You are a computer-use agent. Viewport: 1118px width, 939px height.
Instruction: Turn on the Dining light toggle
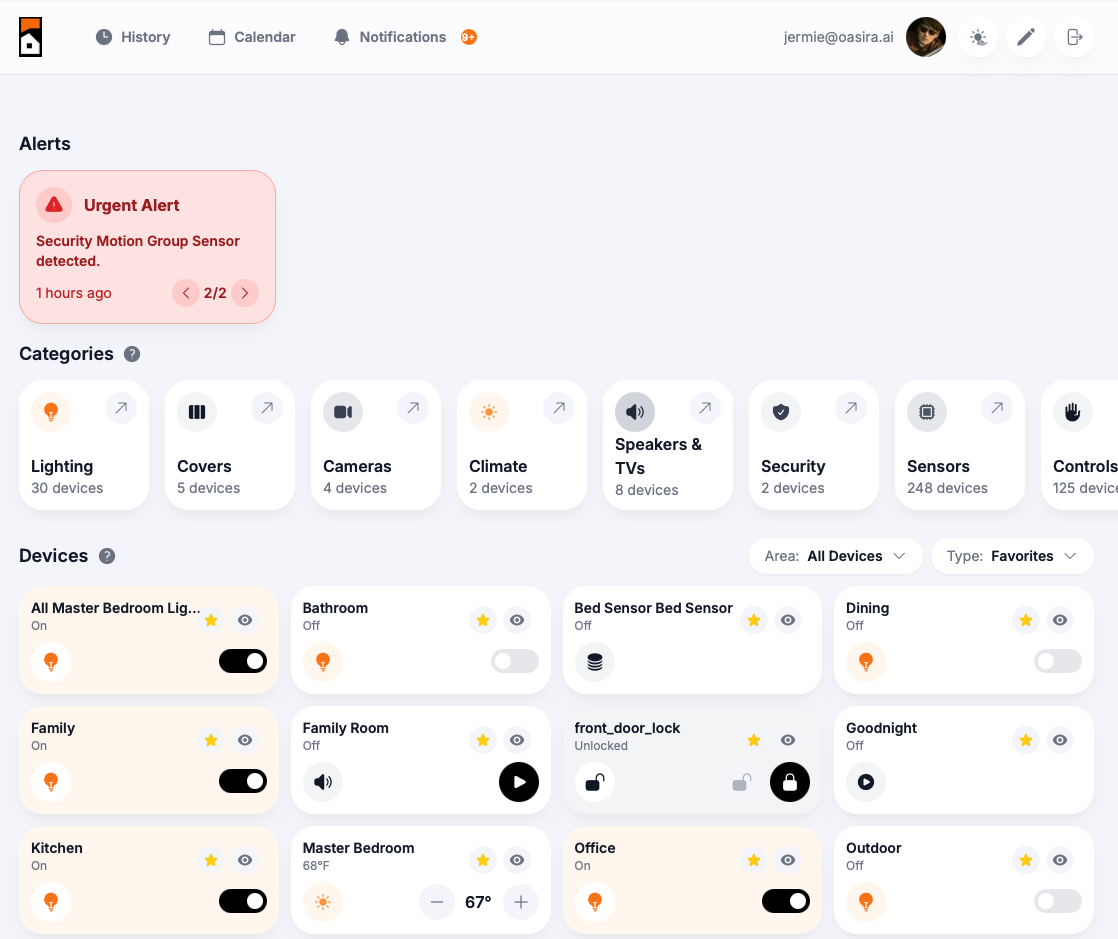pos(1057,661)
